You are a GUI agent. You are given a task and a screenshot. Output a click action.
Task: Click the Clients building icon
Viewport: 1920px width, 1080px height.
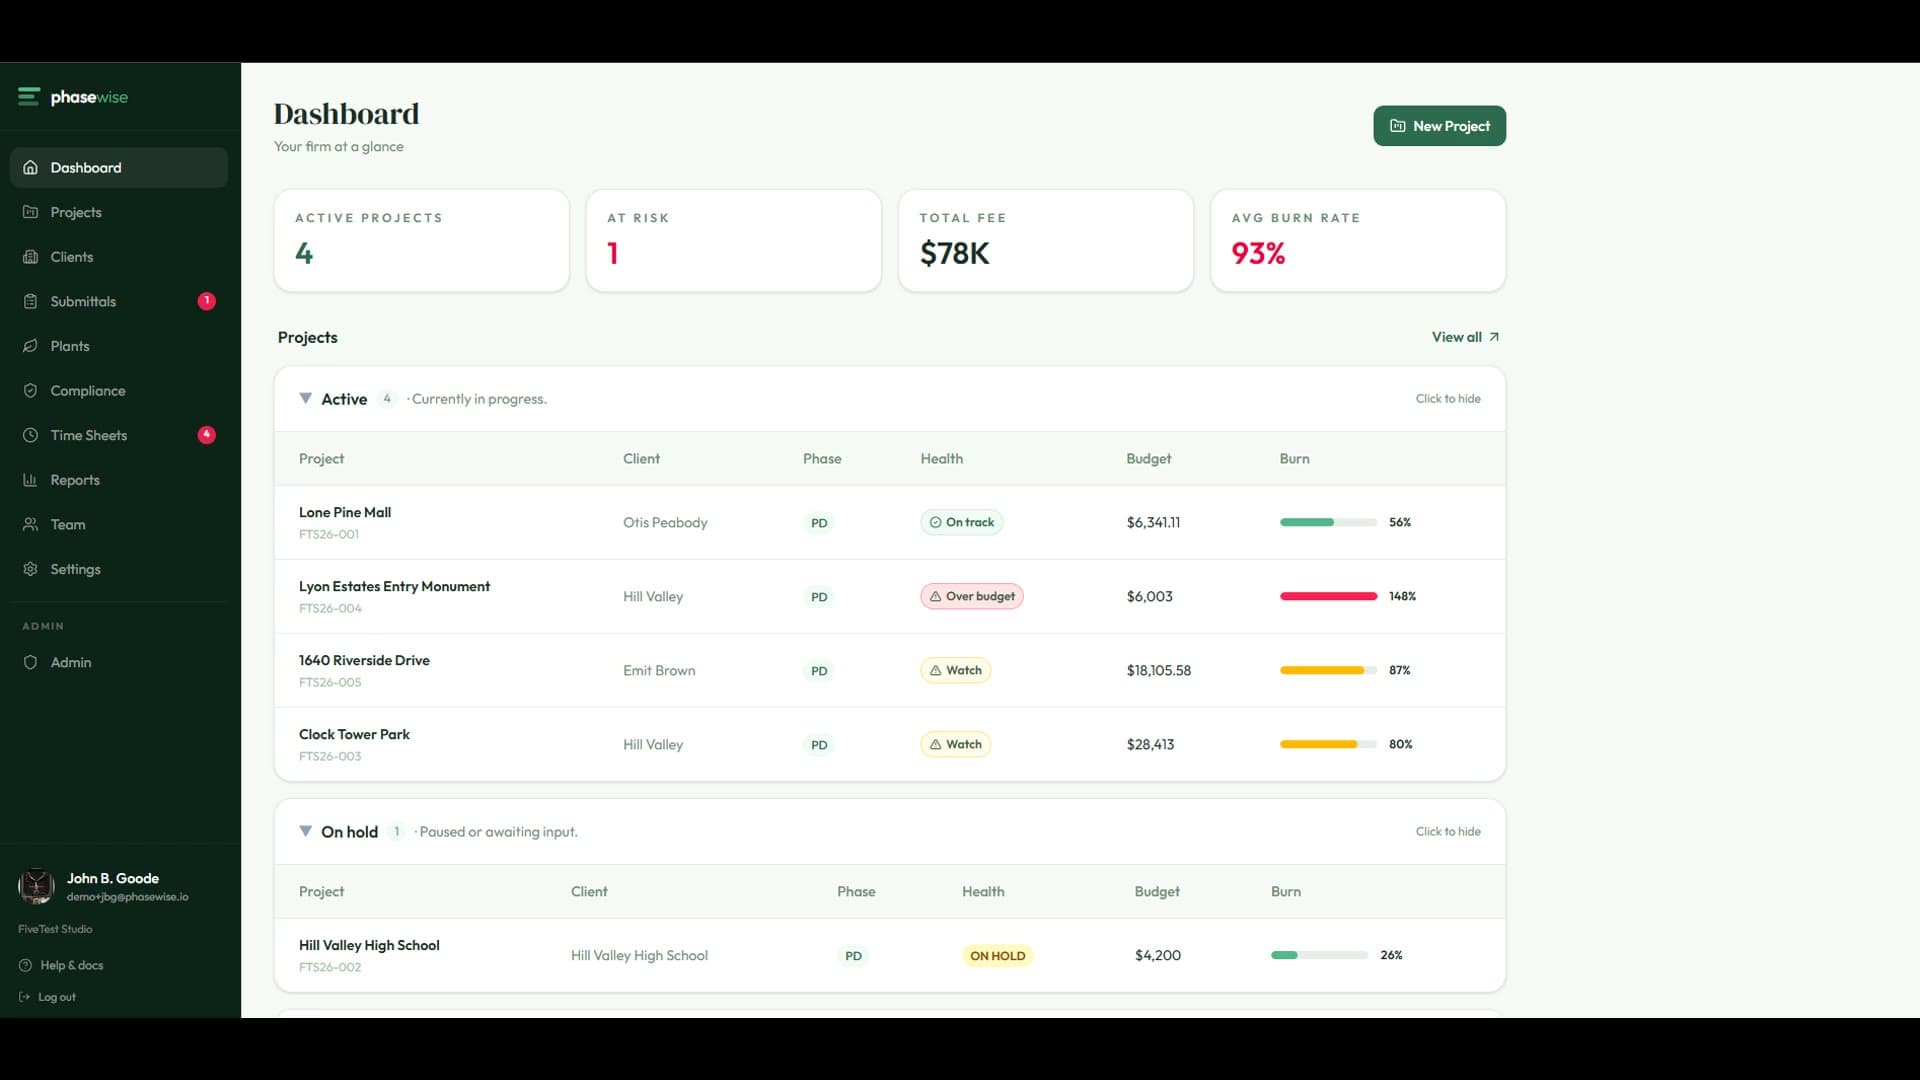coord(30,257)
